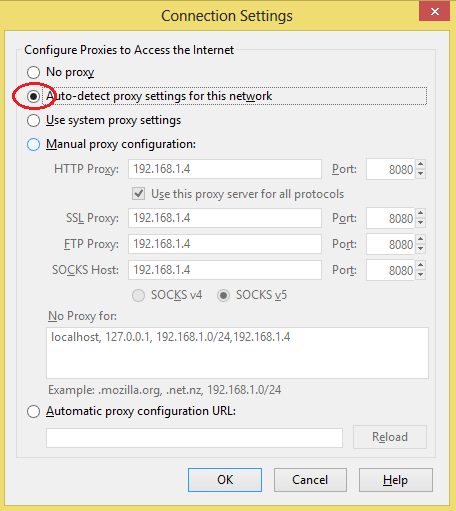
Task: Click the automatic proxy configuration URL field
Action: 194,438
